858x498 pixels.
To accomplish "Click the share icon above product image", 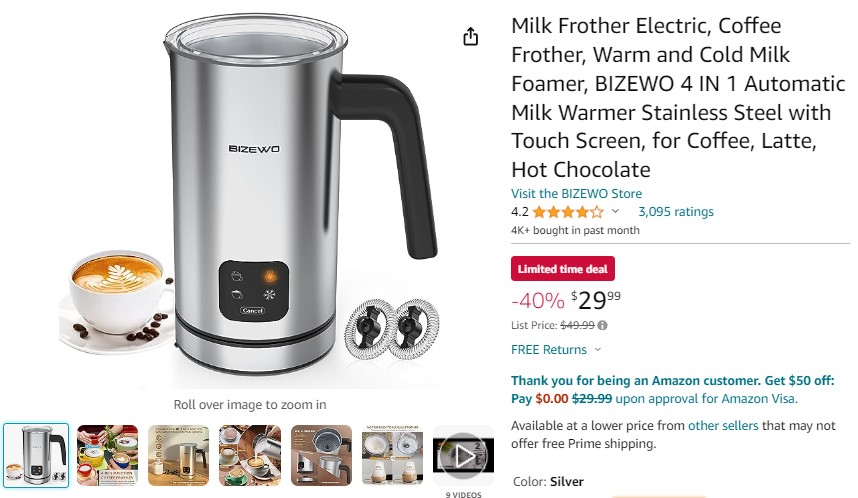I will click(x=471, y=37).
